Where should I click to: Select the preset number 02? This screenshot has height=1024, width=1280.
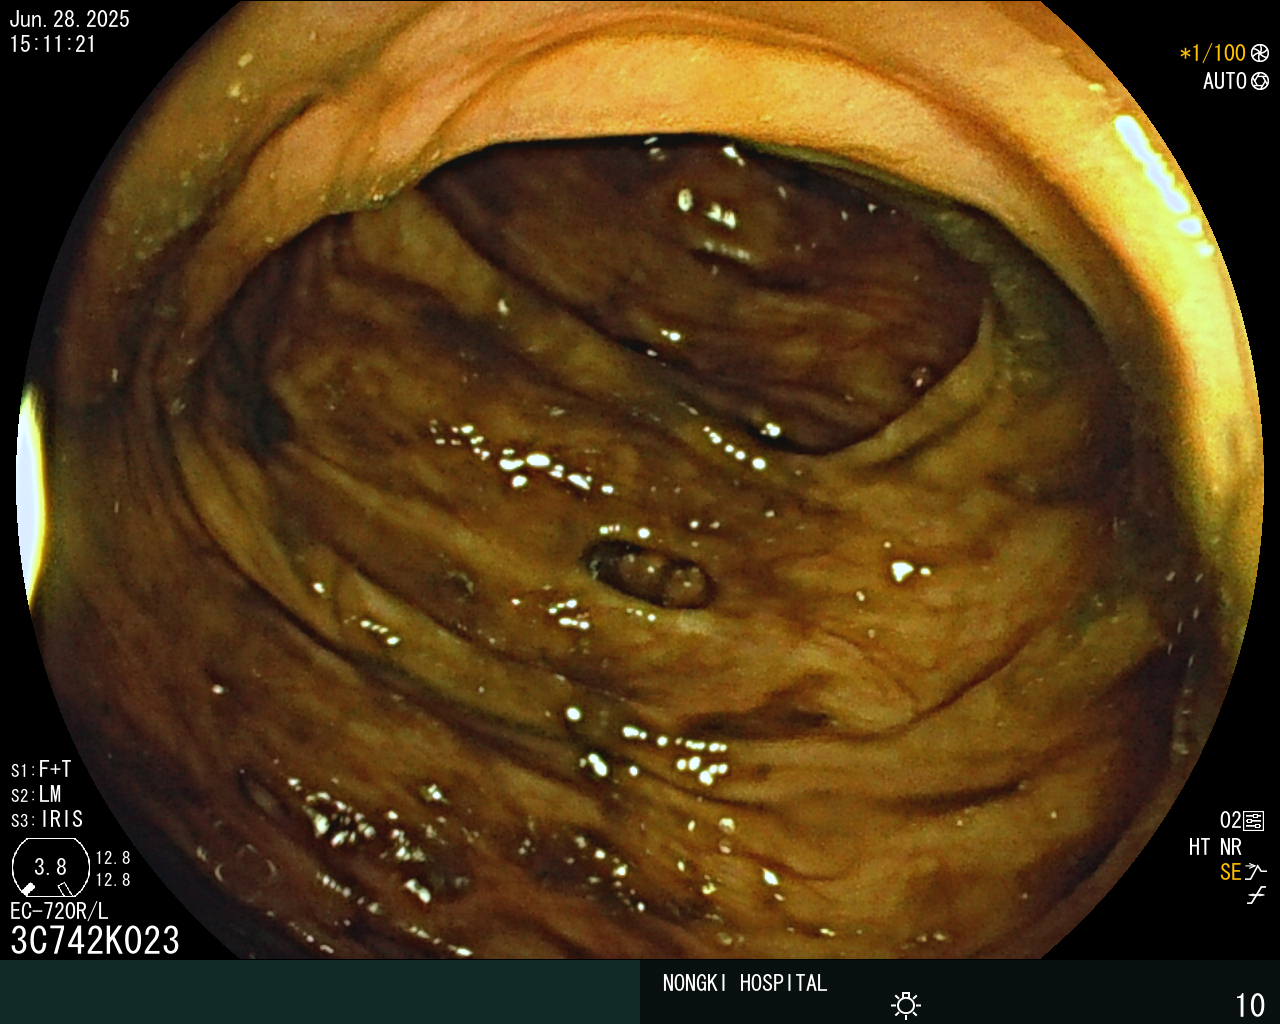1230,821
